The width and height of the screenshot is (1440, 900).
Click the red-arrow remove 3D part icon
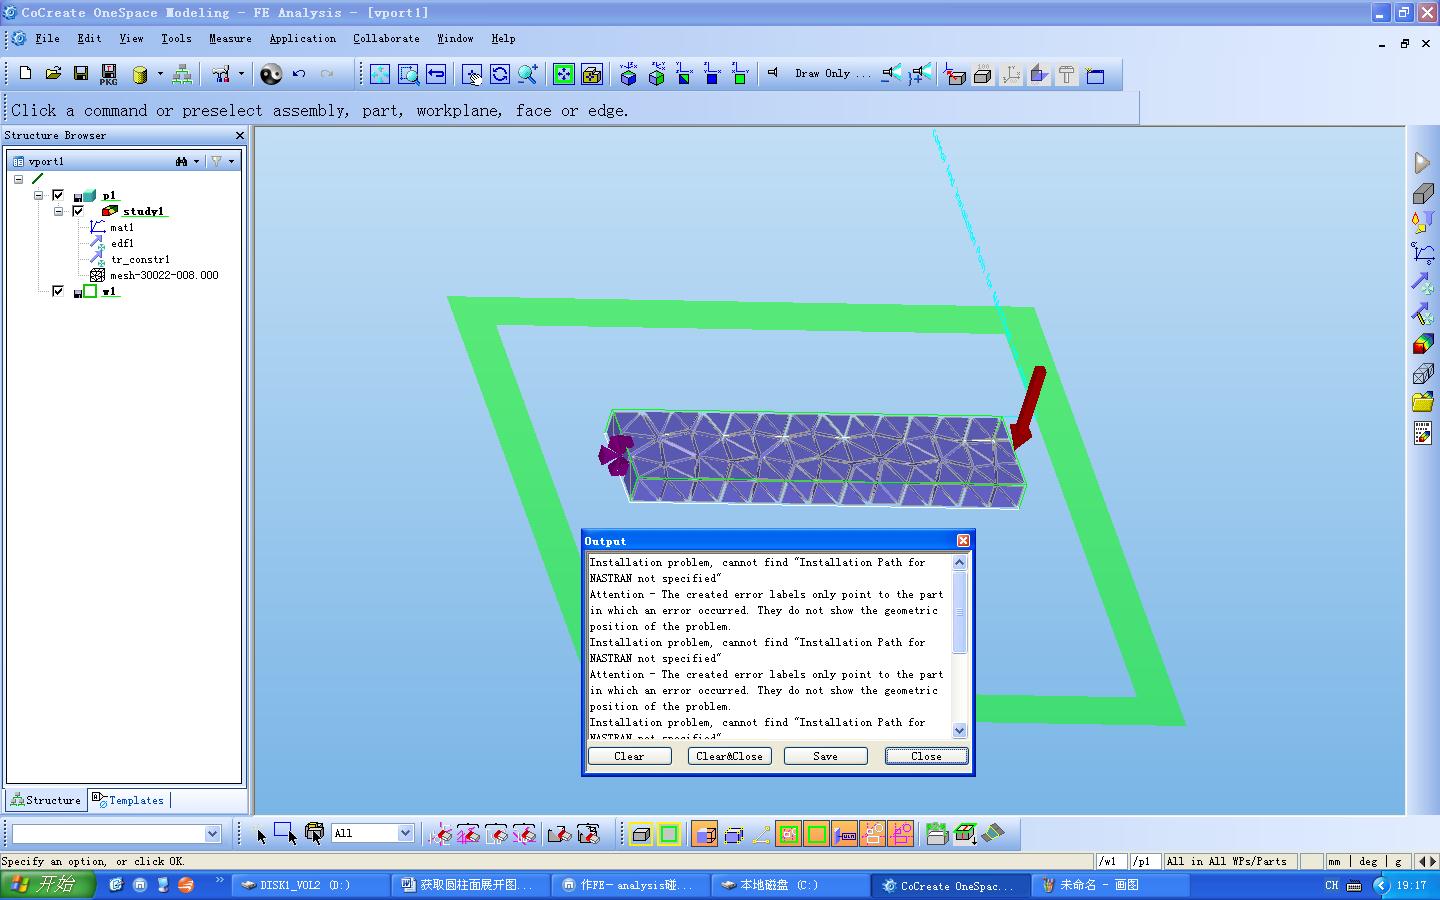click(x=955, y=74)
